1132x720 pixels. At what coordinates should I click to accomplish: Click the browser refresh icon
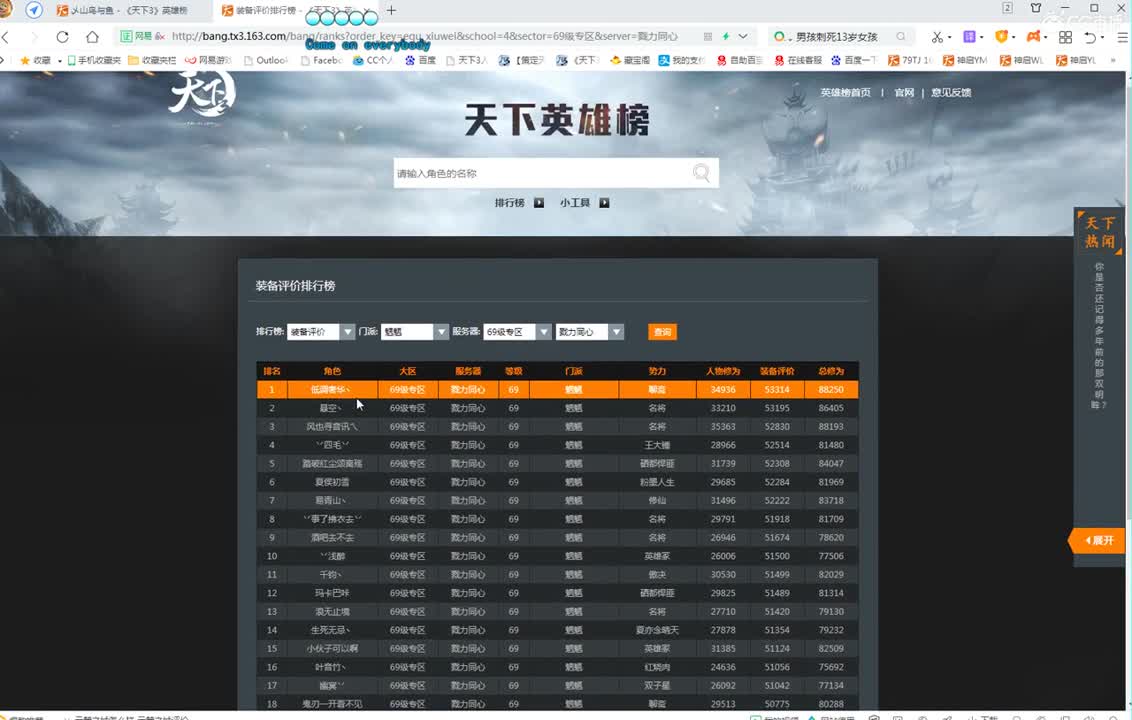tap(62, 37)
